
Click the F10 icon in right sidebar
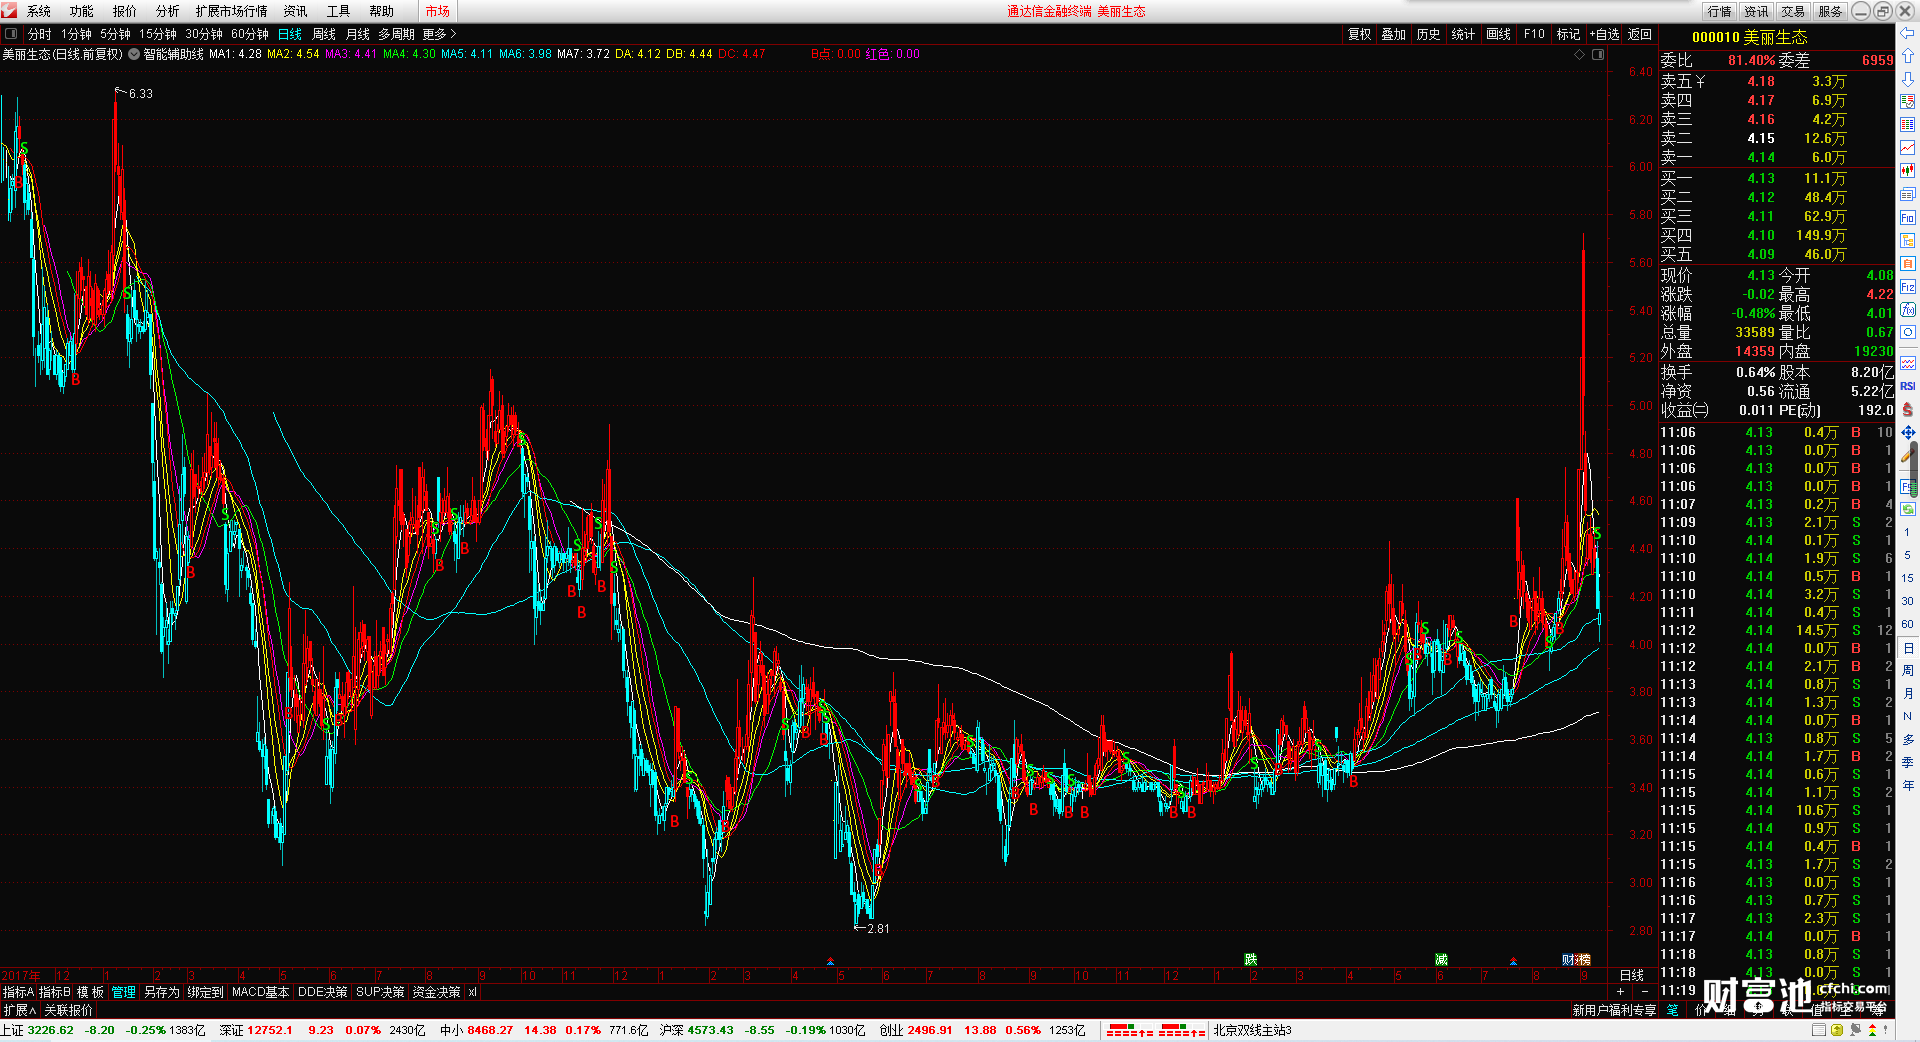1908,218
